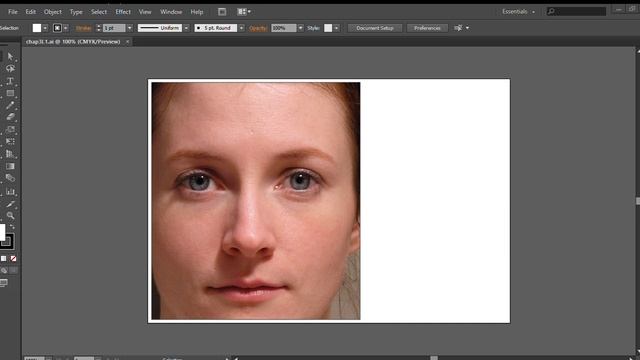Click the Gradient paint button in toolbox
This screenshot has height=360, width=640.
point(4,258)
